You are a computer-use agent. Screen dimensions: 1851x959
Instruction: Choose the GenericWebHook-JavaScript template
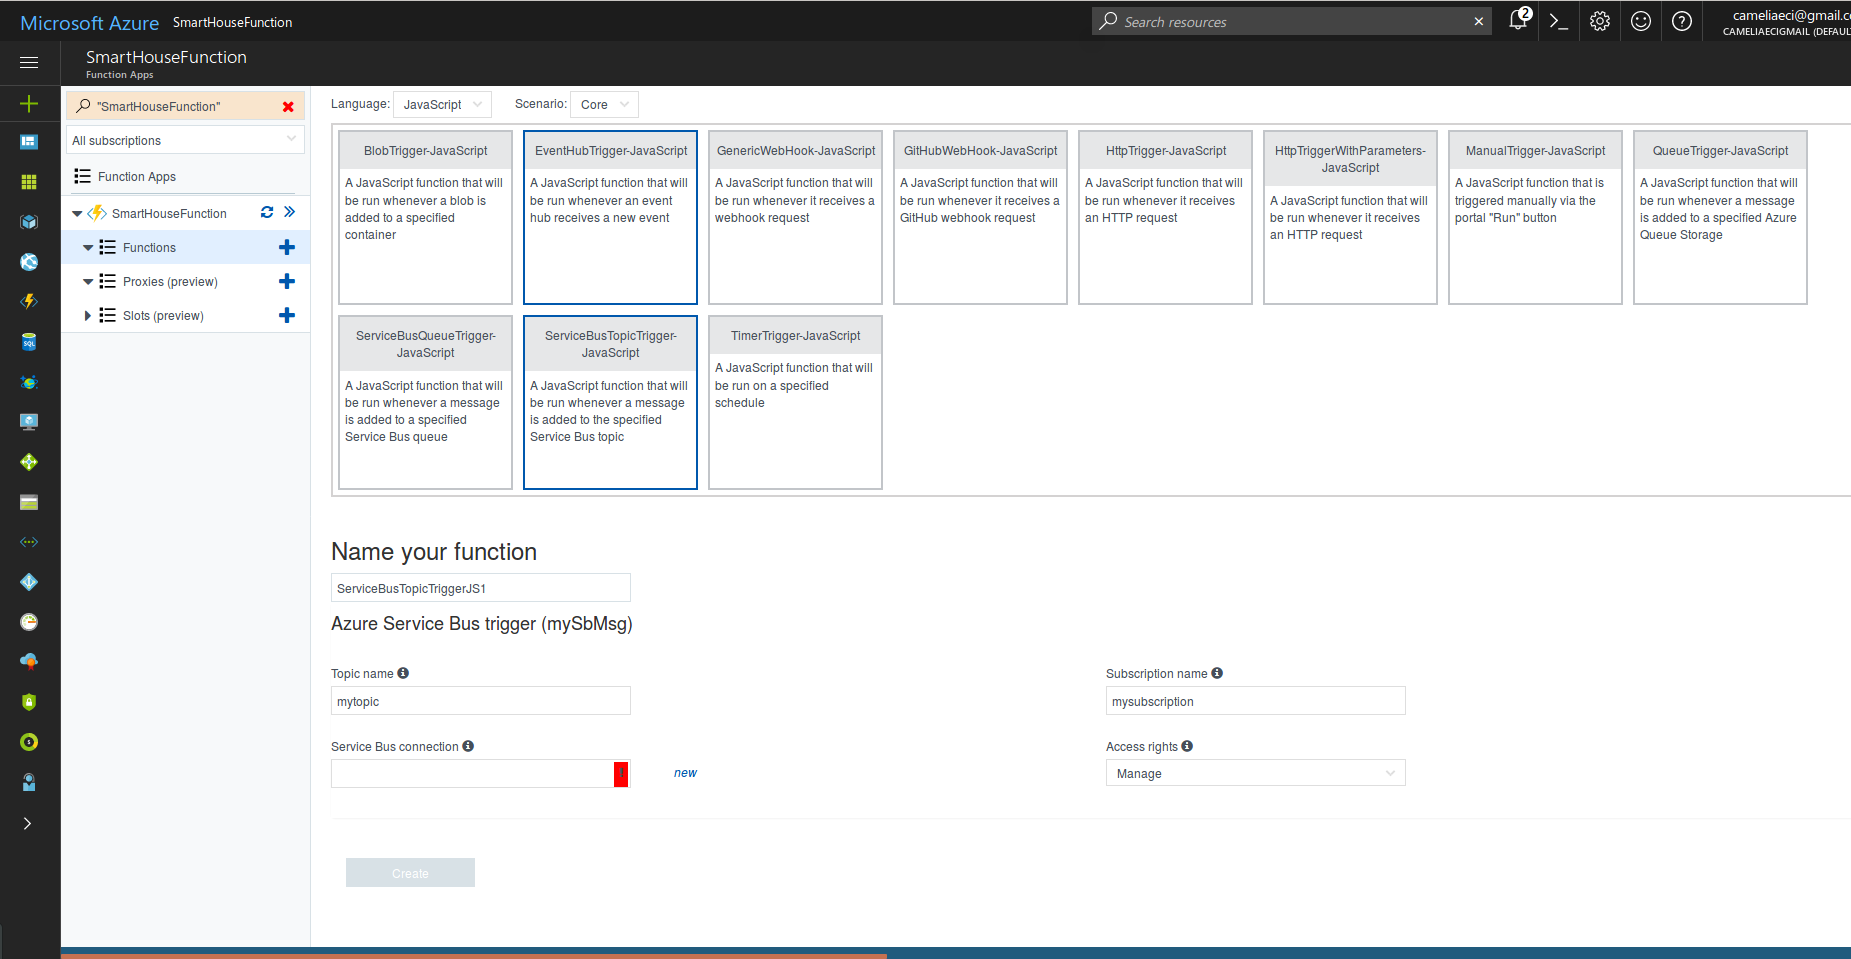coord(795,217)
